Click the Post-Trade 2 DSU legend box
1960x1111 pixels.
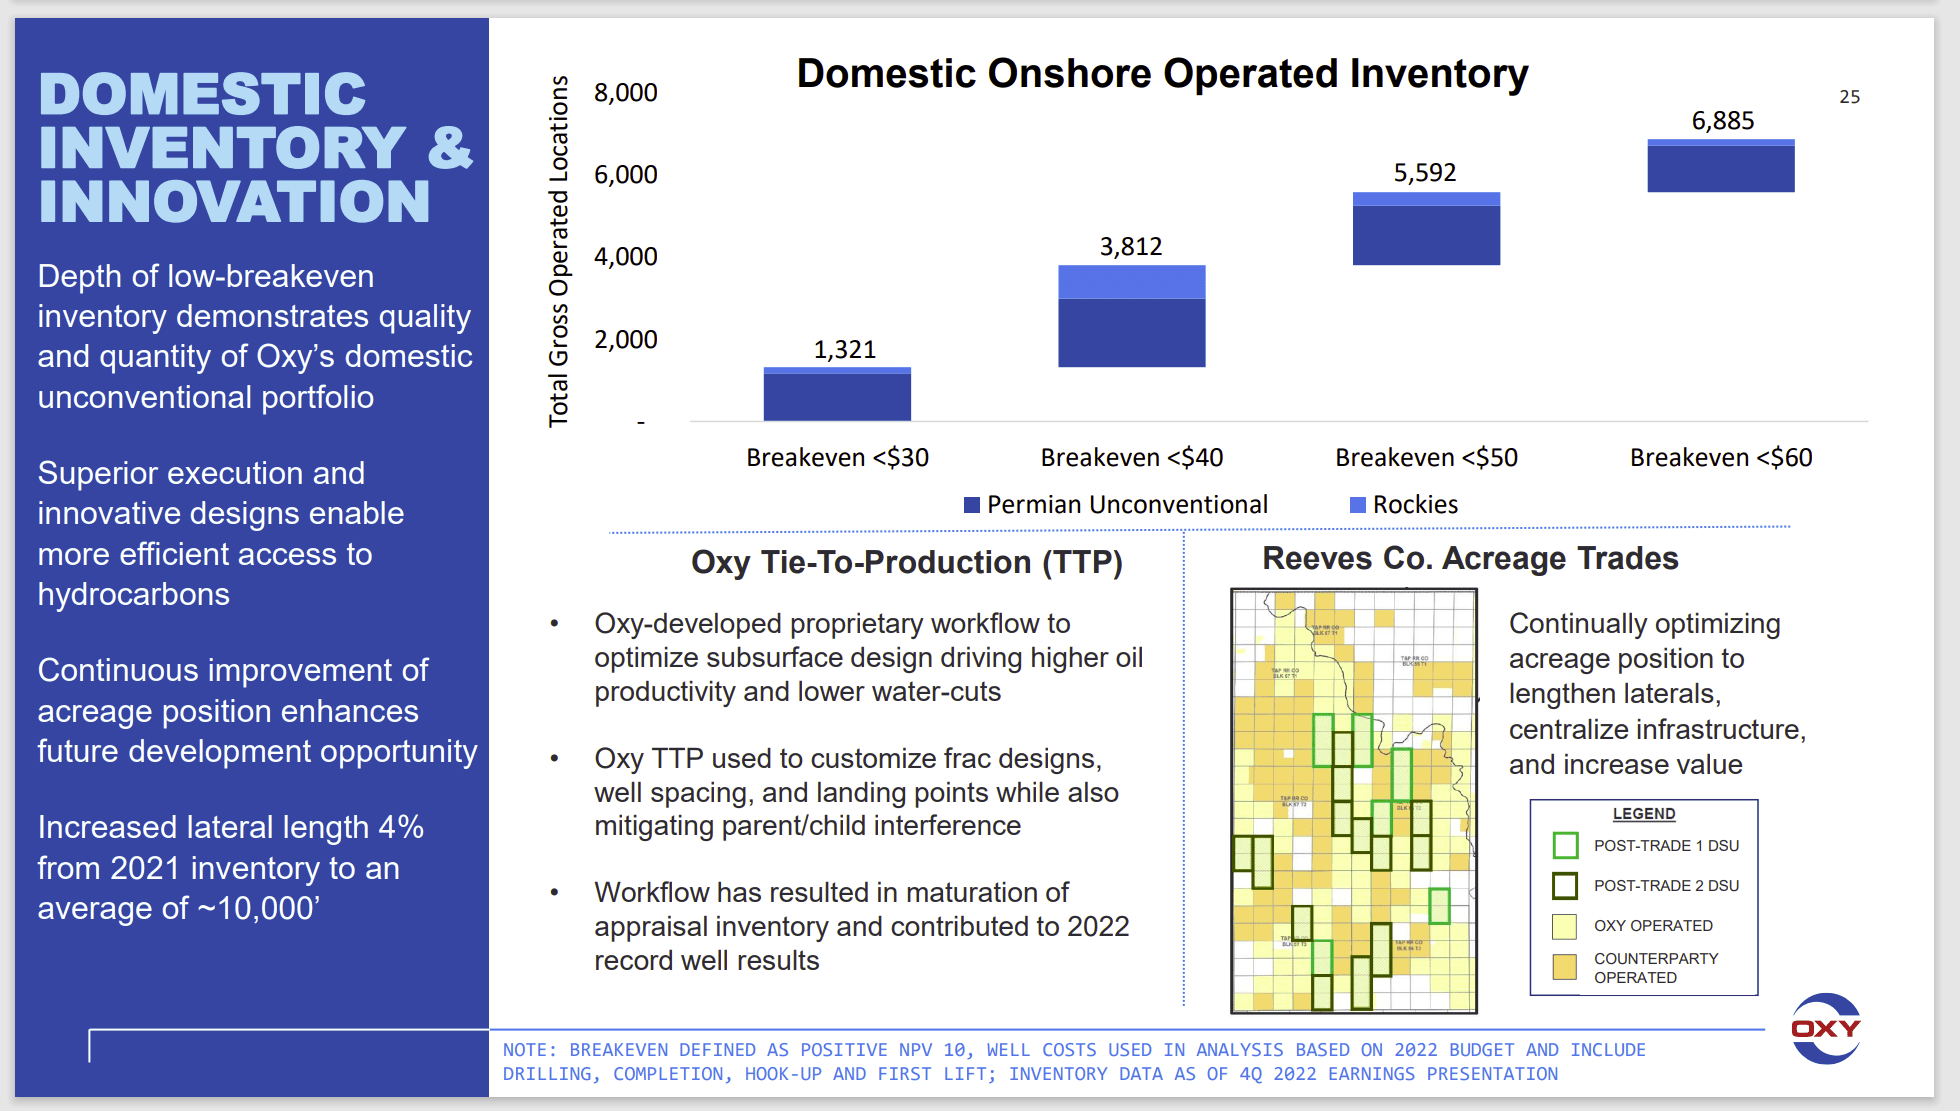[x=1565, y=886]
